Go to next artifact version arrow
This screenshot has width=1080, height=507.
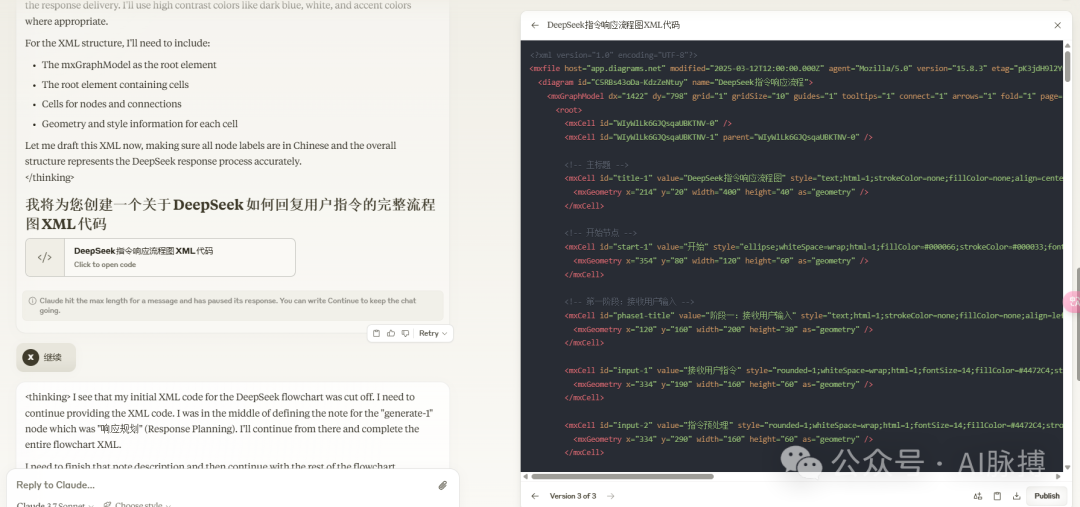point(610,496)
